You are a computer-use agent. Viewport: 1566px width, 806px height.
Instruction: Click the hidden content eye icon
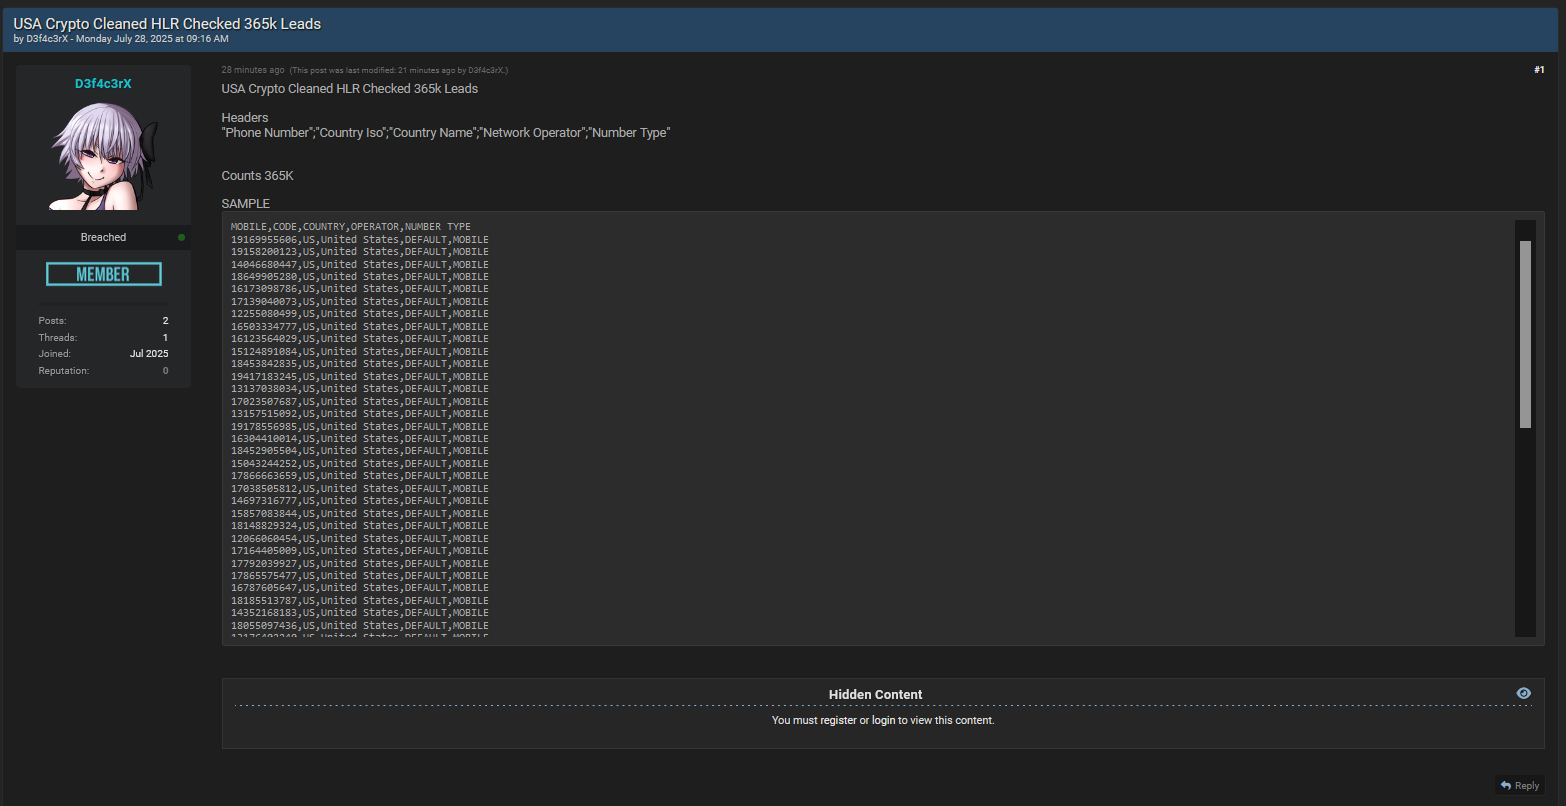(x=1523, y=693)
